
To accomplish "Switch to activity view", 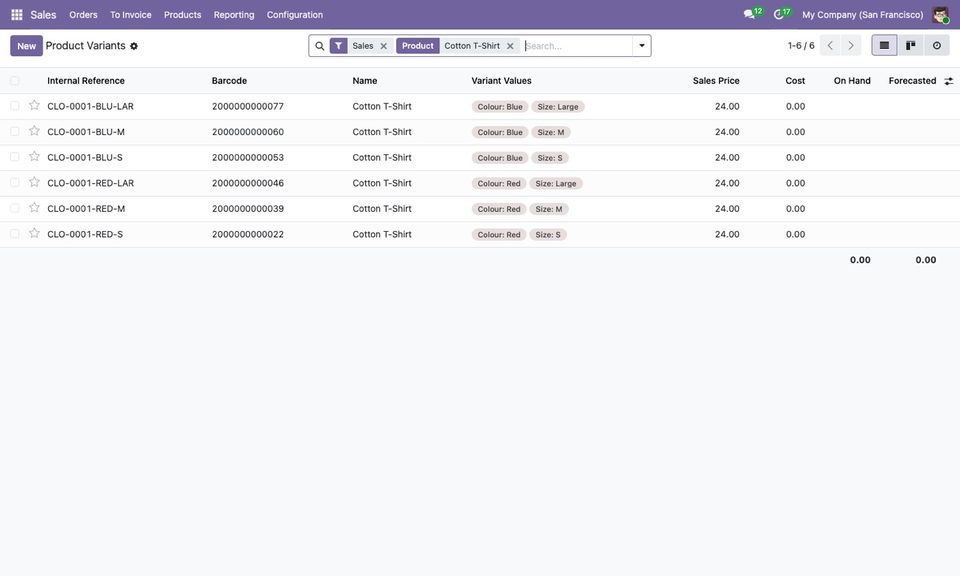I will pos(937,45).
